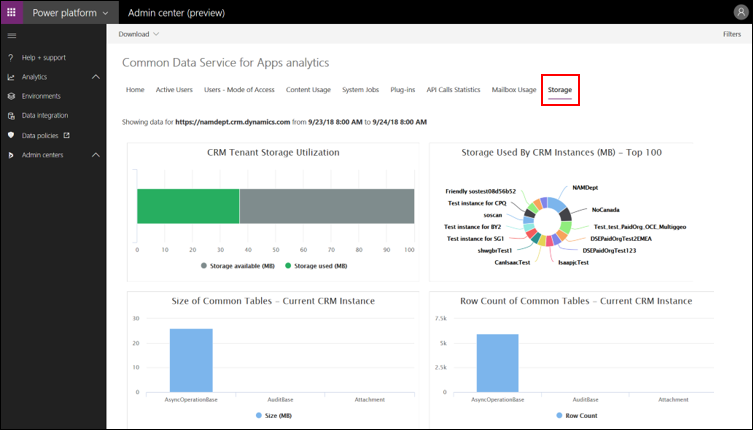Open the app launcher waffle icon
This screenshot has width=753, height=430.
pyautogui.click(x=12, y=12)
